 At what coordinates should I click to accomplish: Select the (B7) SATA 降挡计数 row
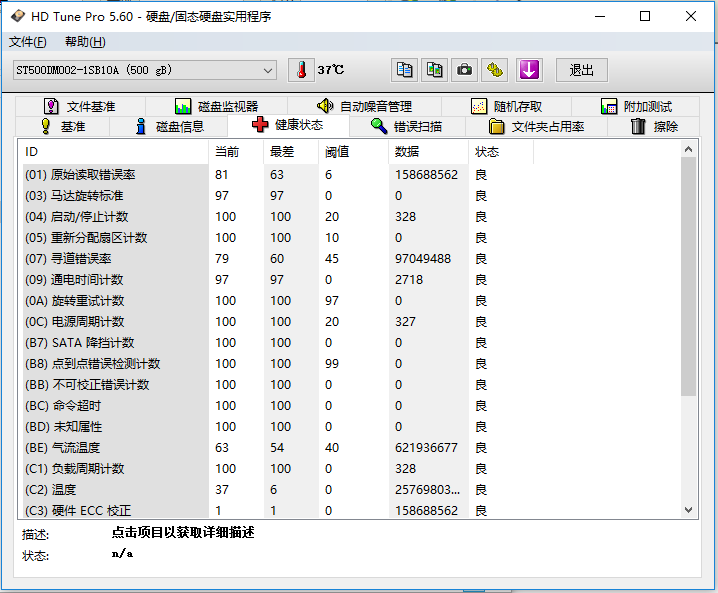coord(277,343)
